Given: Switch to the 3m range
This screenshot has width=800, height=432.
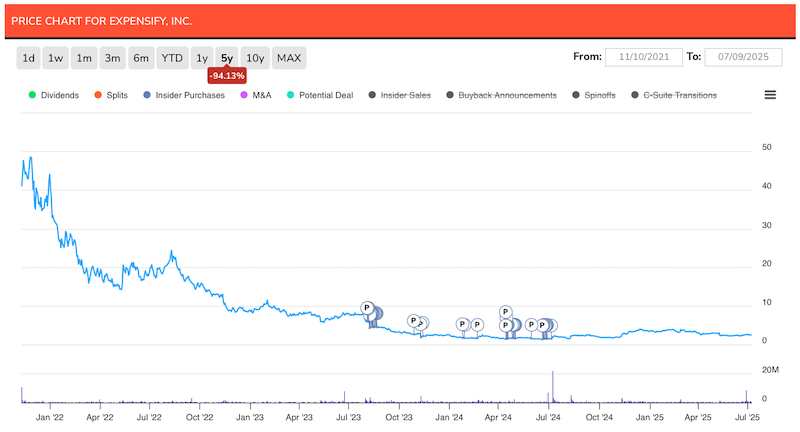Looking at the screenshot, I should (112, 58).
